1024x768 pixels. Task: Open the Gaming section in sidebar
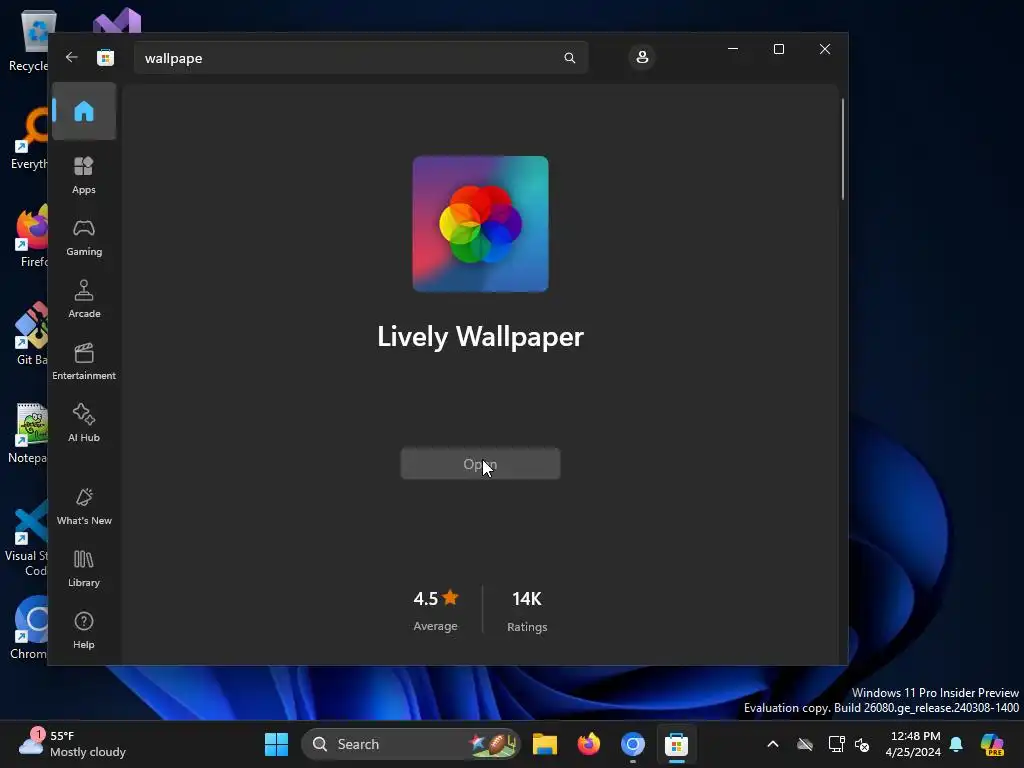[x=84, y=237]
